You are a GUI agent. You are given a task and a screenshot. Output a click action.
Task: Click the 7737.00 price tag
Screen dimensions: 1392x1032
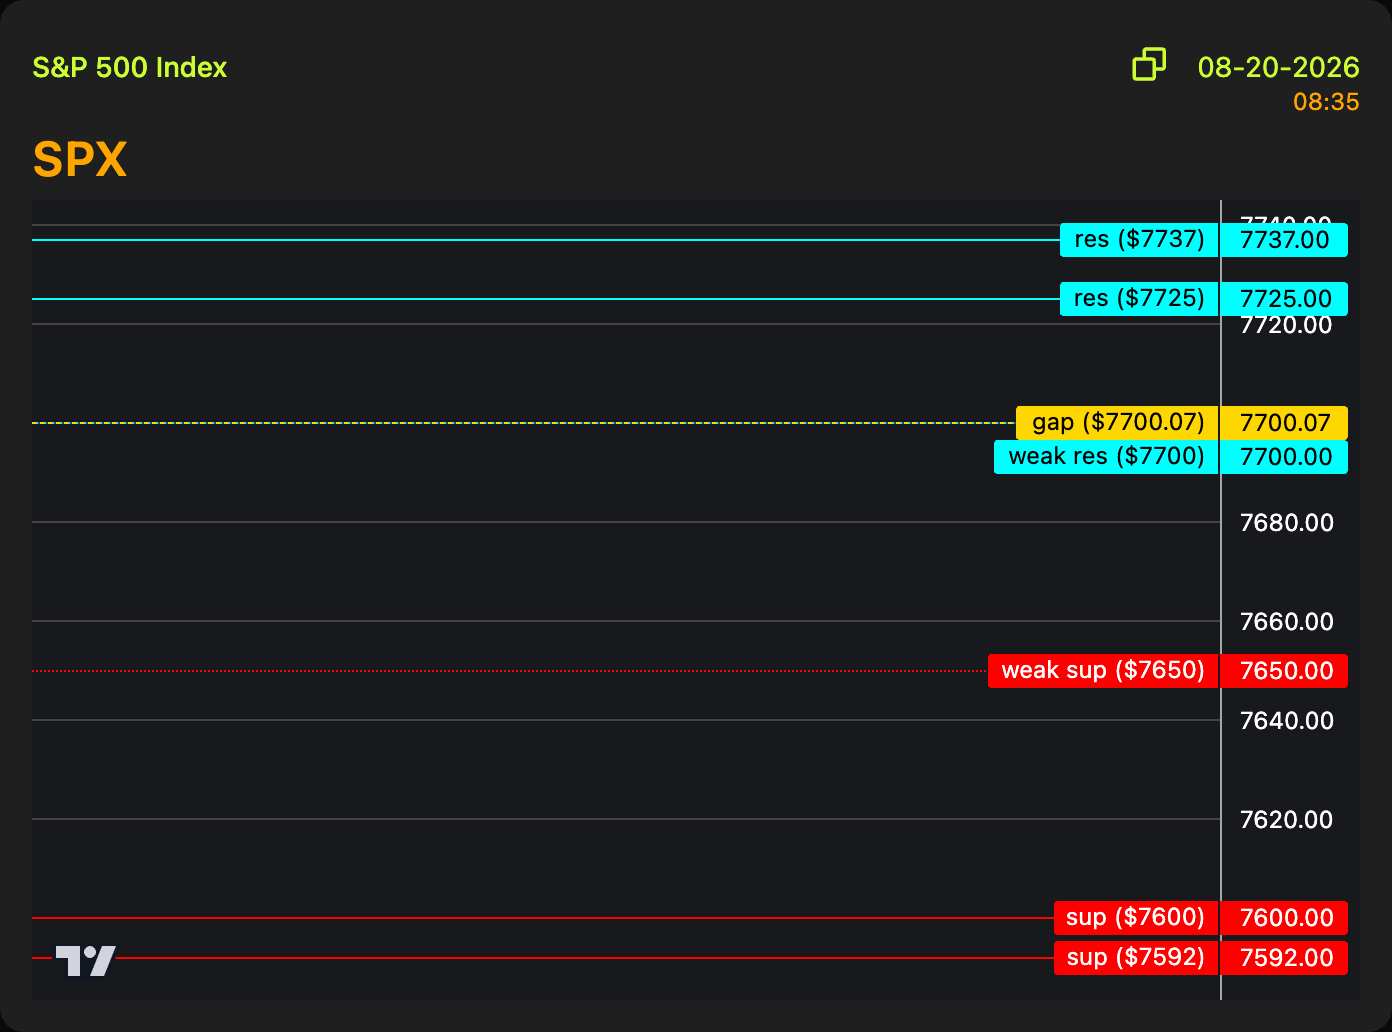click(x=1284, y=240)
